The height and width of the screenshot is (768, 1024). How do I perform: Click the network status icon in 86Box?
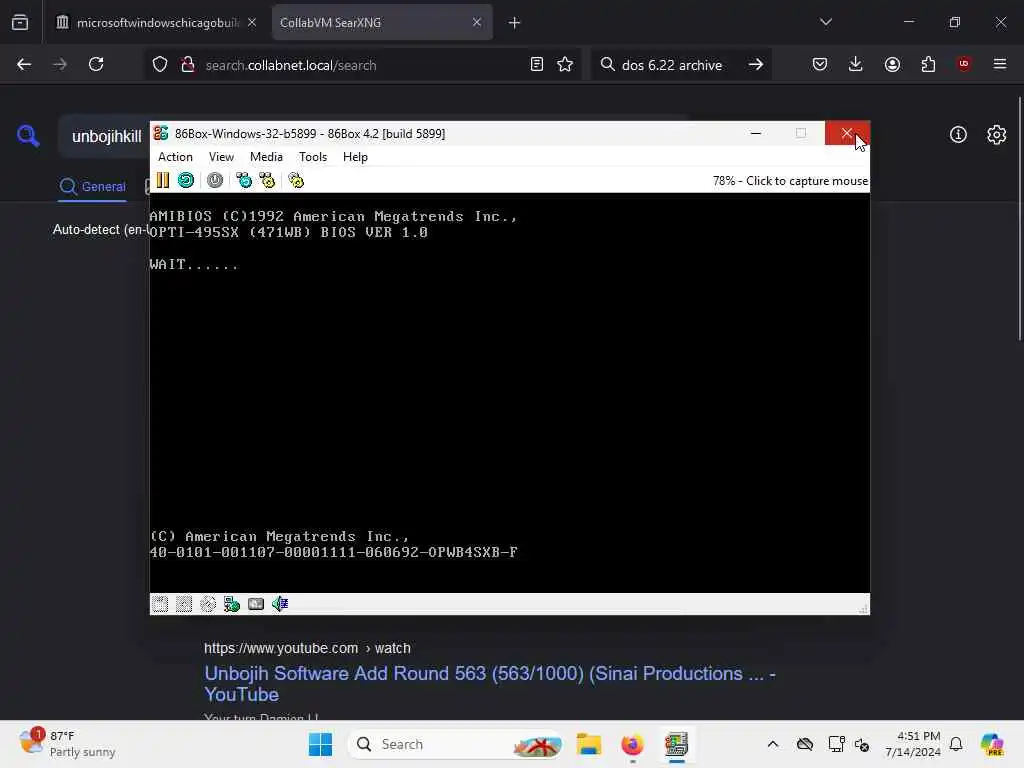coord(232,604)
